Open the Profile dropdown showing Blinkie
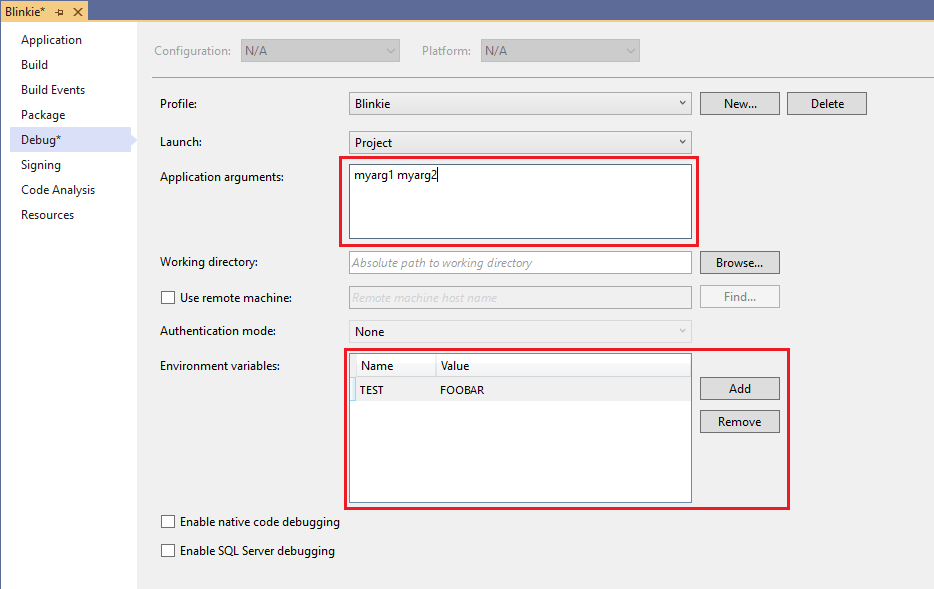934x589 pixels. [520, 103]
